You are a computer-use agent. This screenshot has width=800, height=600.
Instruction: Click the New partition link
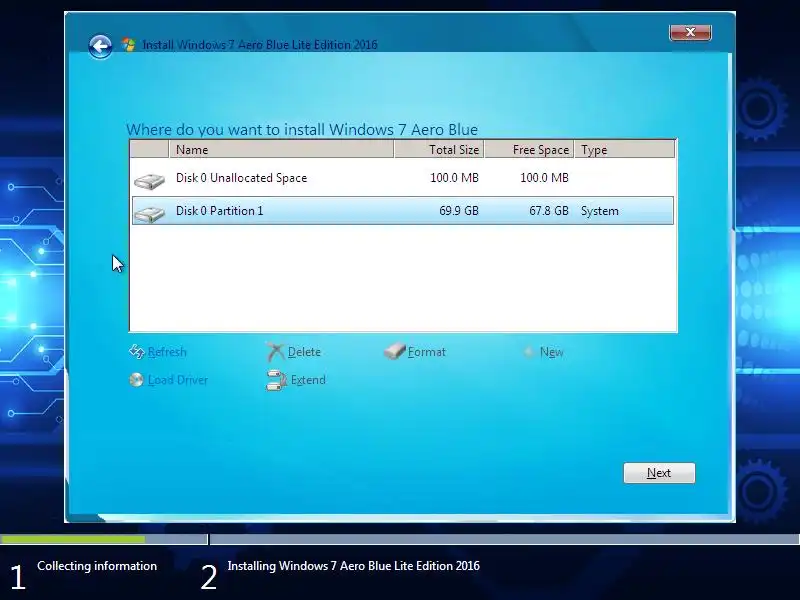pyautogui.click(x=552, y=352)
